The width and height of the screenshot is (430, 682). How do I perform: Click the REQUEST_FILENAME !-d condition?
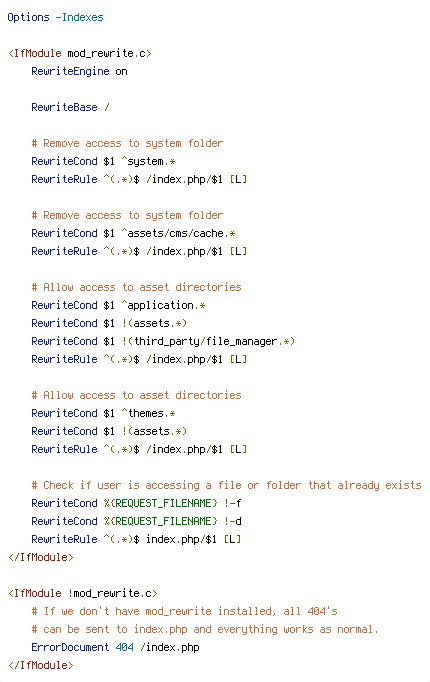click(x=136, y=521)
